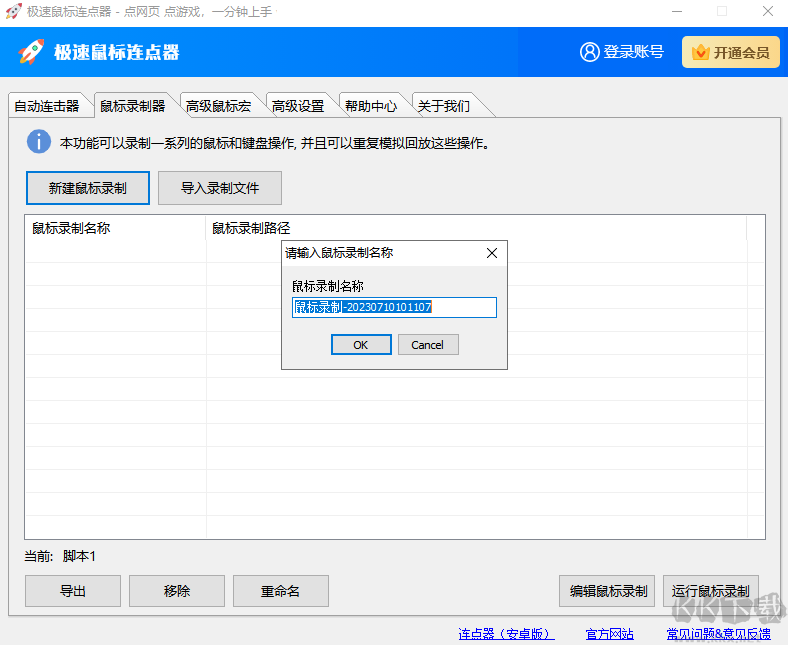Click 编辑鼠标录制 button
Image resolution: width=788 pixels, height=645 pixels.
tap(607, 591)
